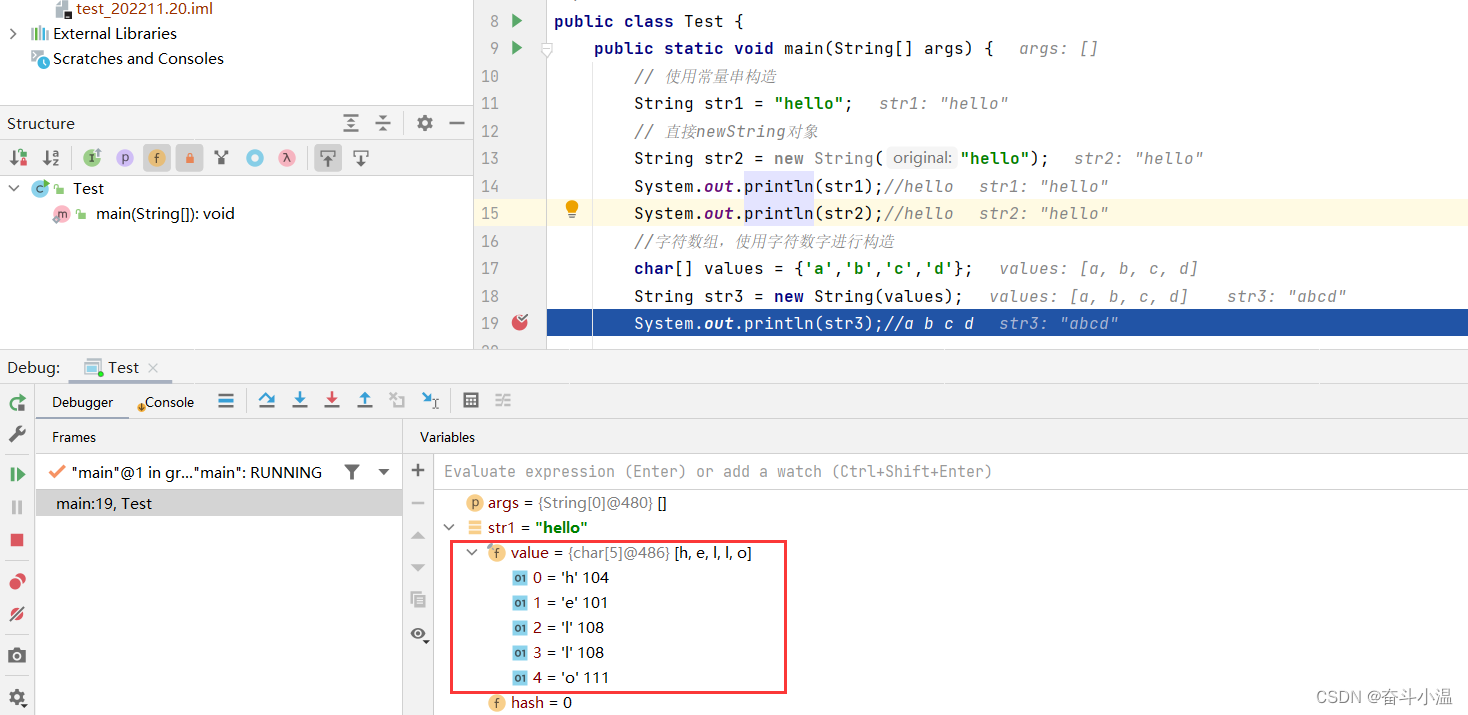Click Step Over in debug toolbar

click(267, 400)
